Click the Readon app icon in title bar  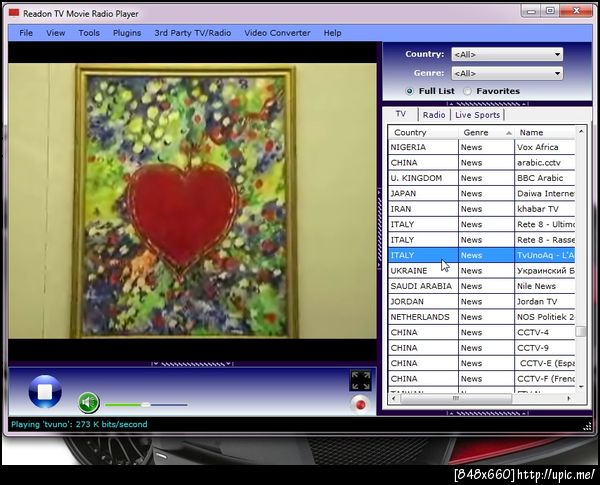tap(14, 13)
